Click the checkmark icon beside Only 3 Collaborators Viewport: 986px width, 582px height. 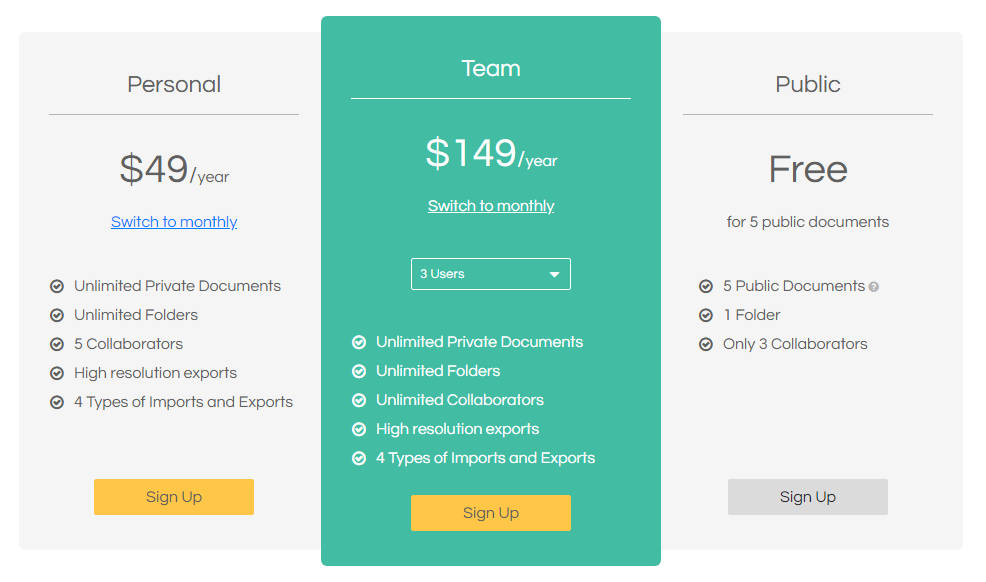pos(707,344)
